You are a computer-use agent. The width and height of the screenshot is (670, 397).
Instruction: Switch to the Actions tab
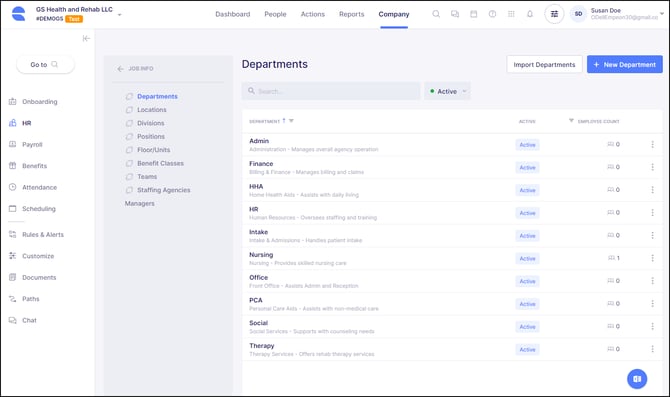313,14
